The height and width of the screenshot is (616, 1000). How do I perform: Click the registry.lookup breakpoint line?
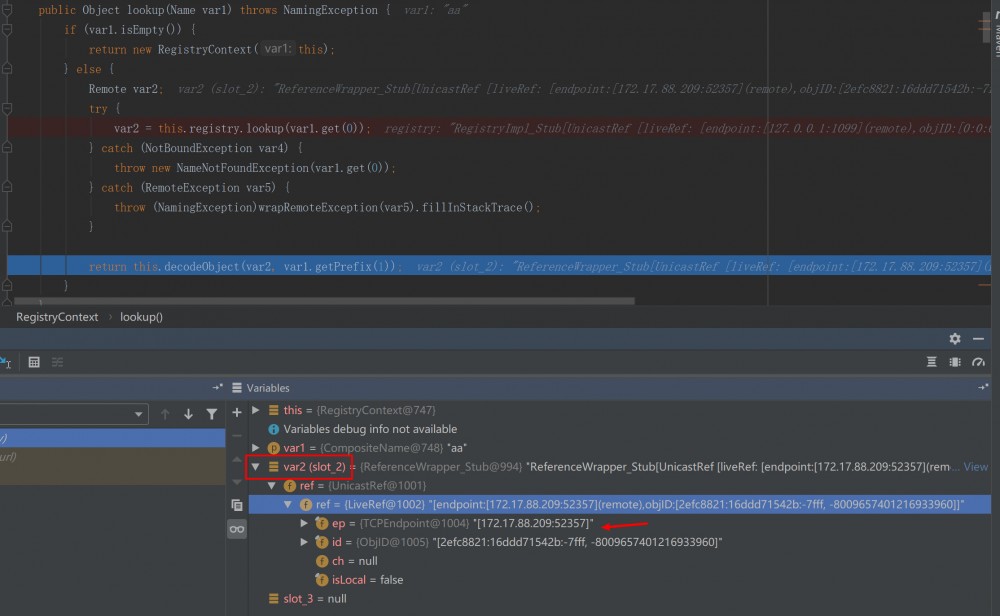pos(499,128)
